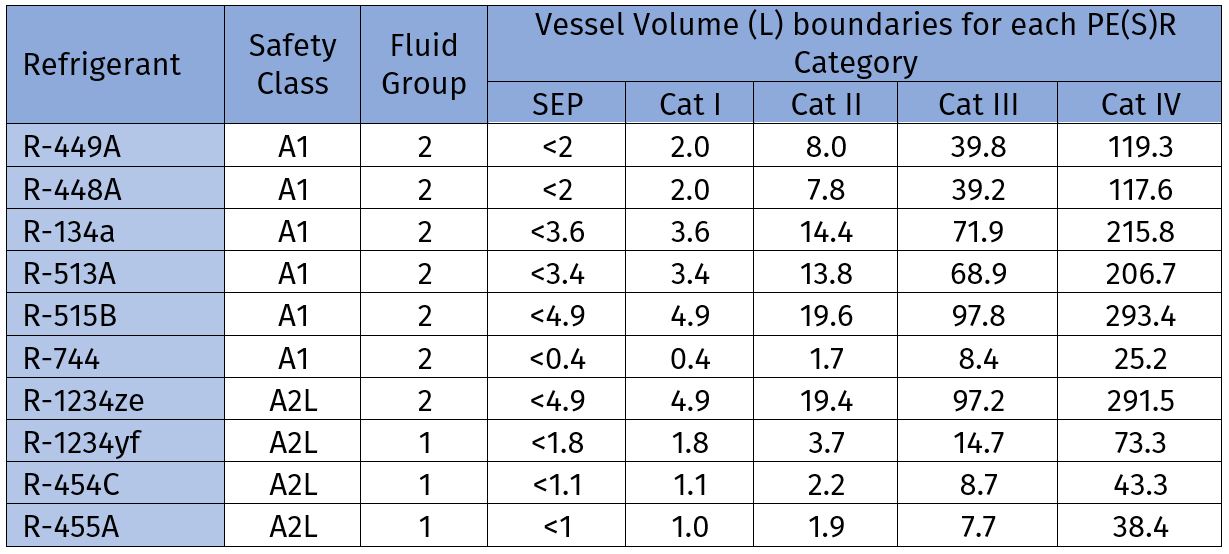Click the Cat IV column header
1229x554 pixels.
1140,104
